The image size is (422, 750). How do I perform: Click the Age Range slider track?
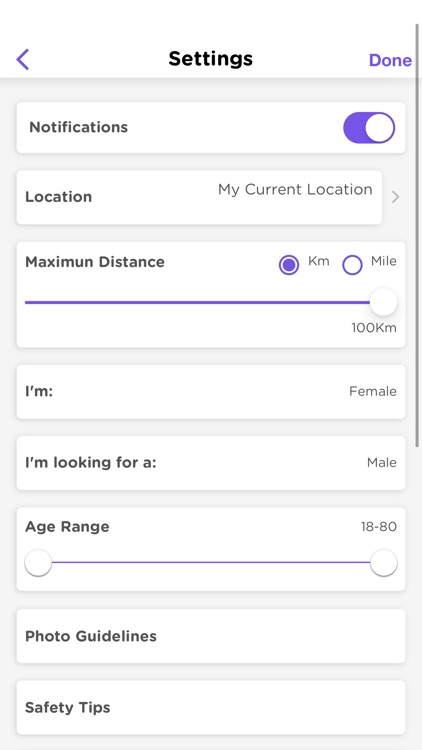point(211,562)
